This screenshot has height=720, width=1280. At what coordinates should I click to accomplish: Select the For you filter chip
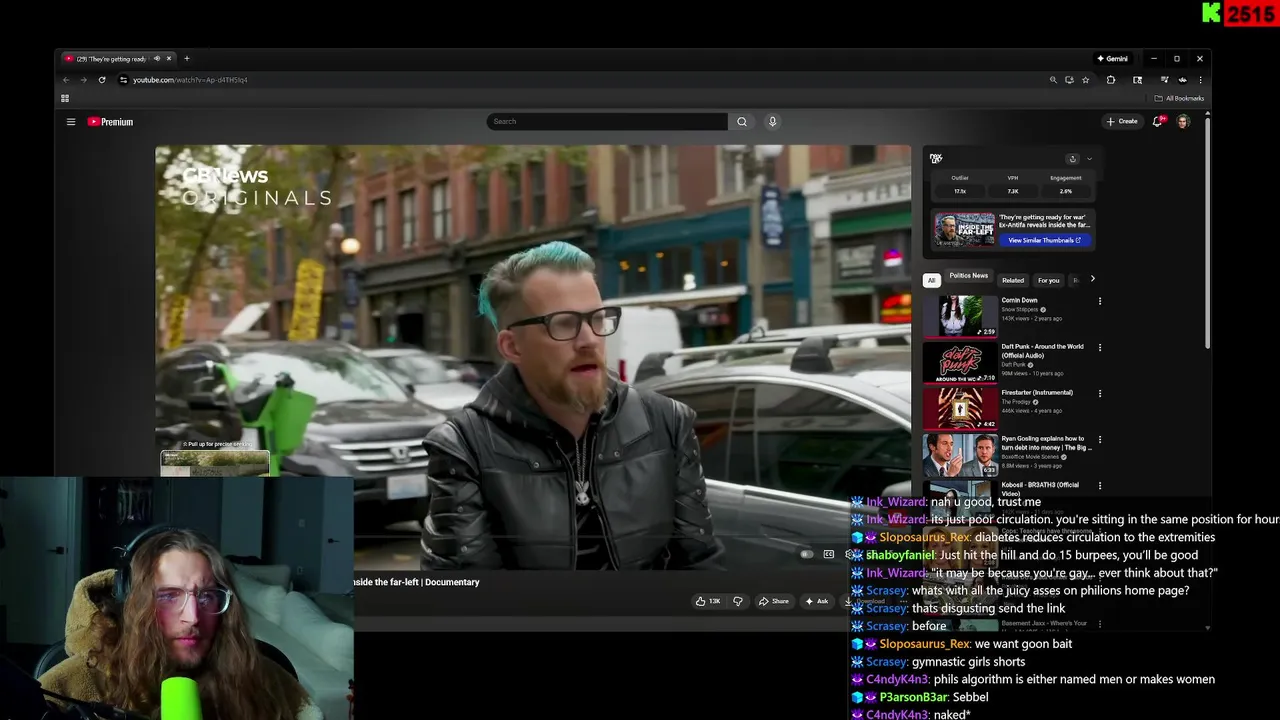tap(1048, 280)
